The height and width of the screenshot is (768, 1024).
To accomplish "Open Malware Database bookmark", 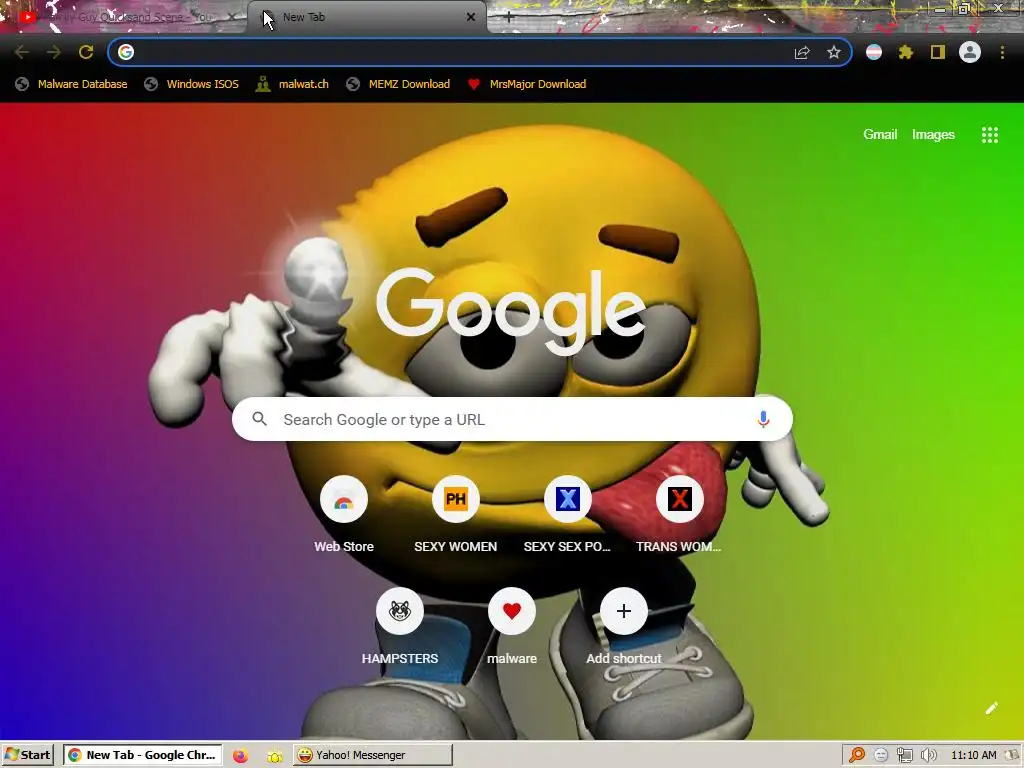I will (72, 84).
